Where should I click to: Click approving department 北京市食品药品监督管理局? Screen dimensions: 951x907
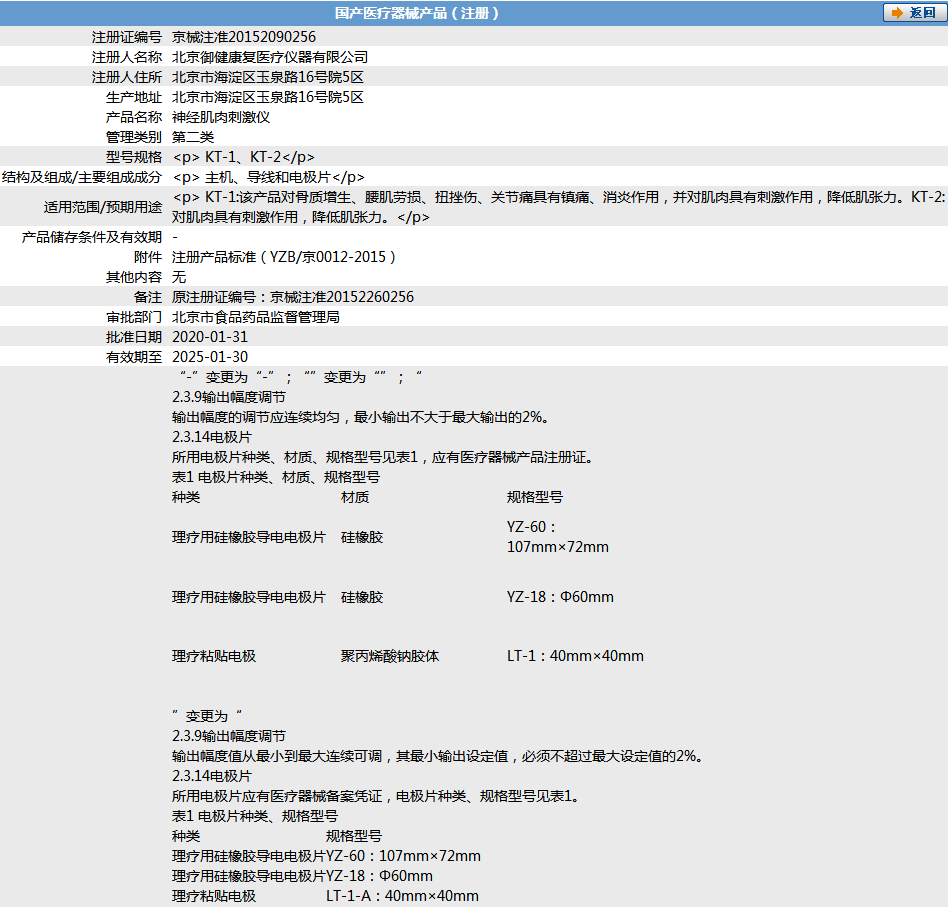click(256, 317)
